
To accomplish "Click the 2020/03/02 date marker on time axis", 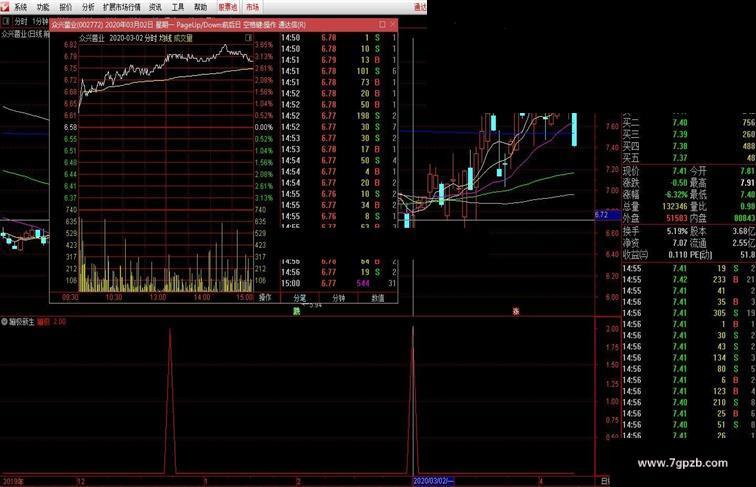I will [x=433, y=481].
